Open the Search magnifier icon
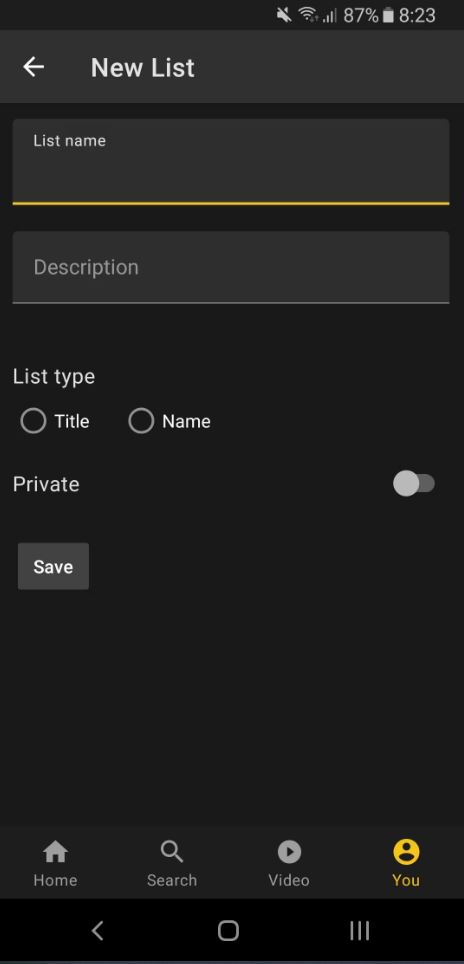This screenshot has width=464, height=964. coord(171,852)
